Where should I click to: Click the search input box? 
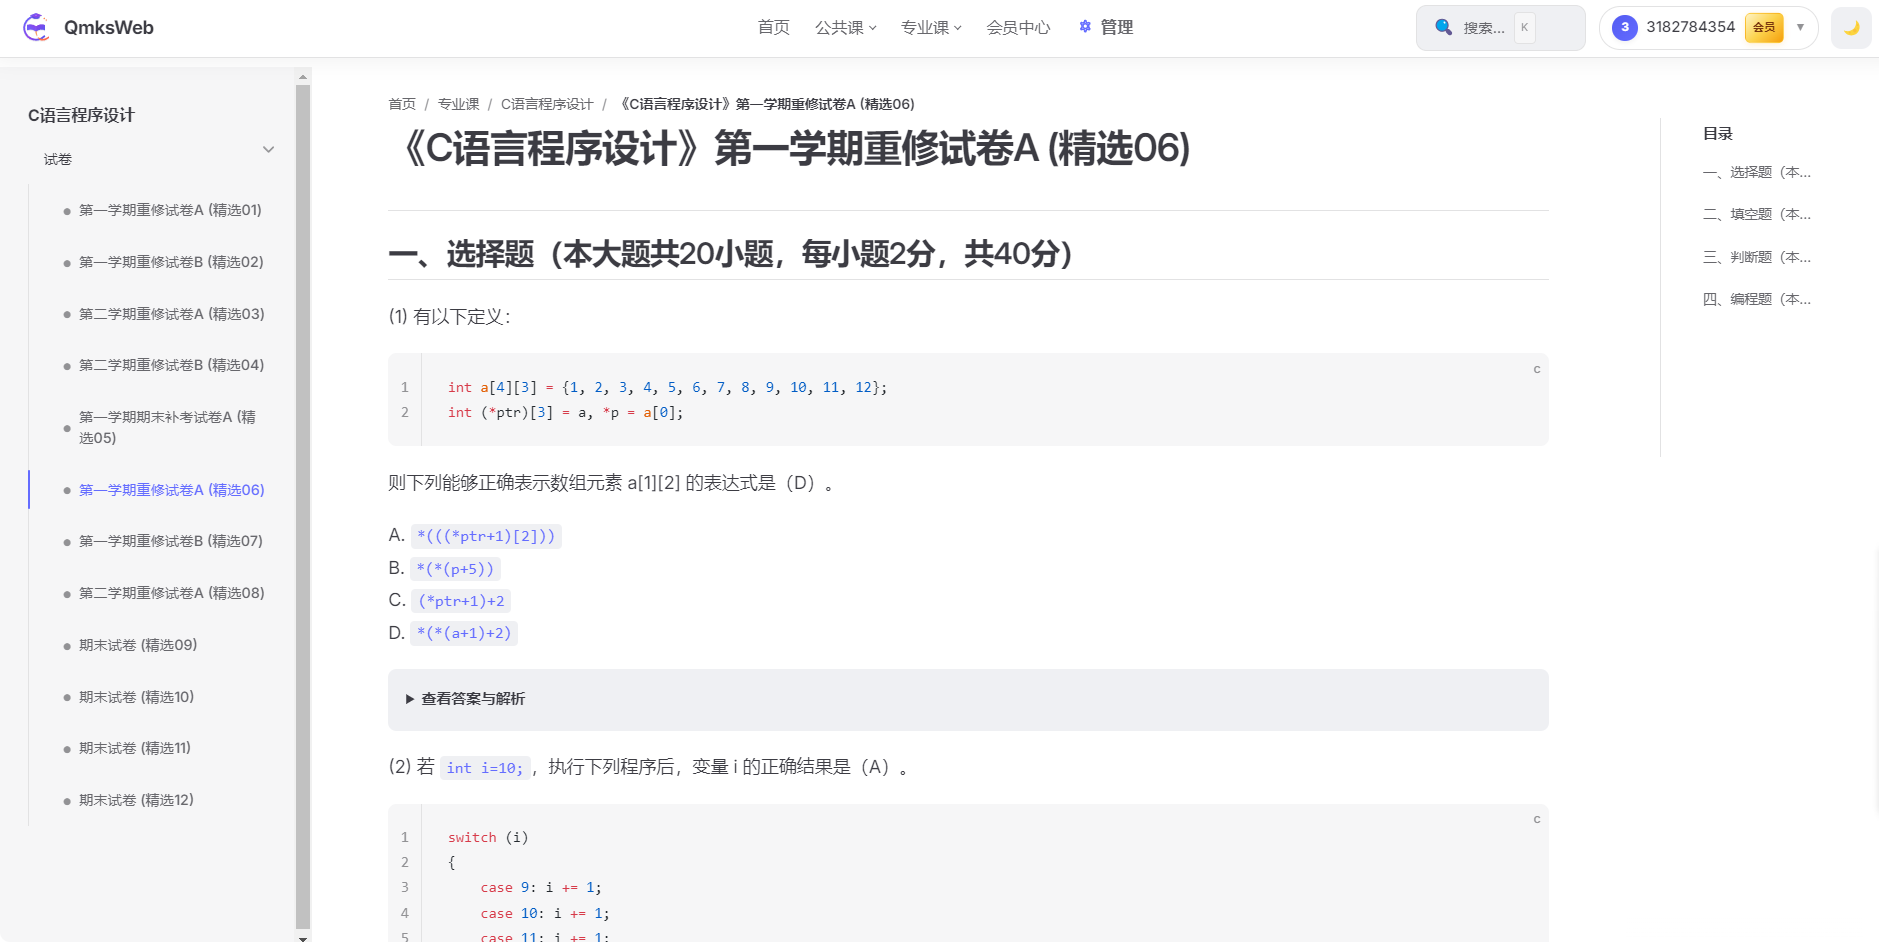pyautogui.click(x=1500, y=28)
